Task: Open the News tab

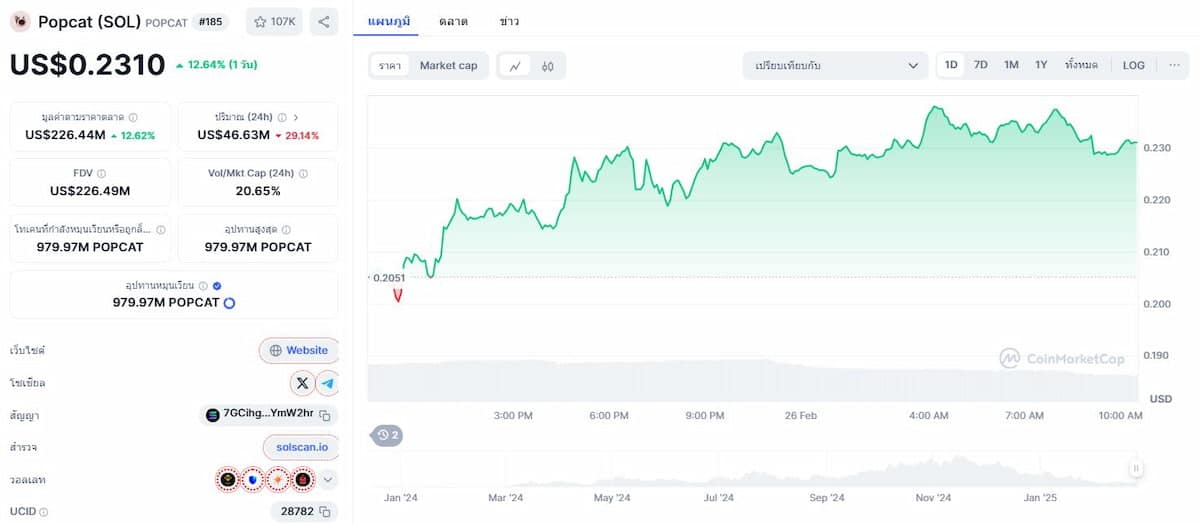Action: click(x=509, y=21)
